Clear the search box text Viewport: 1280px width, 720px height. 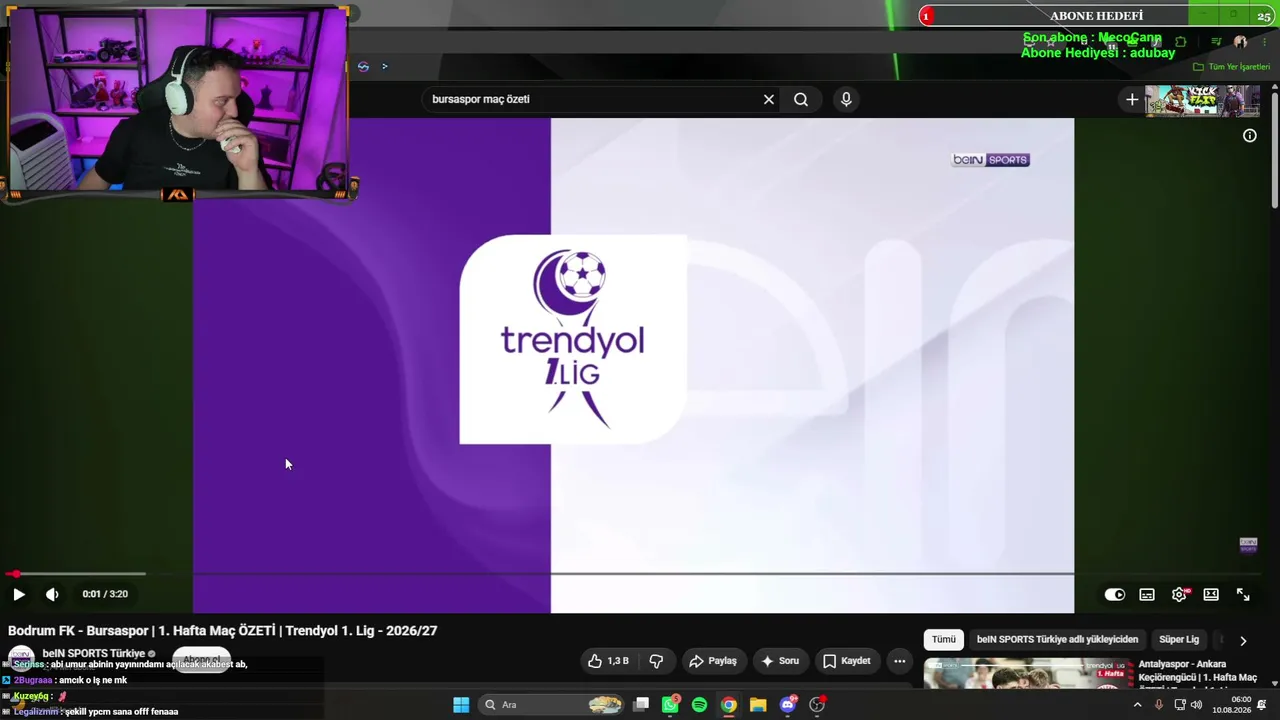coord(769,99)
